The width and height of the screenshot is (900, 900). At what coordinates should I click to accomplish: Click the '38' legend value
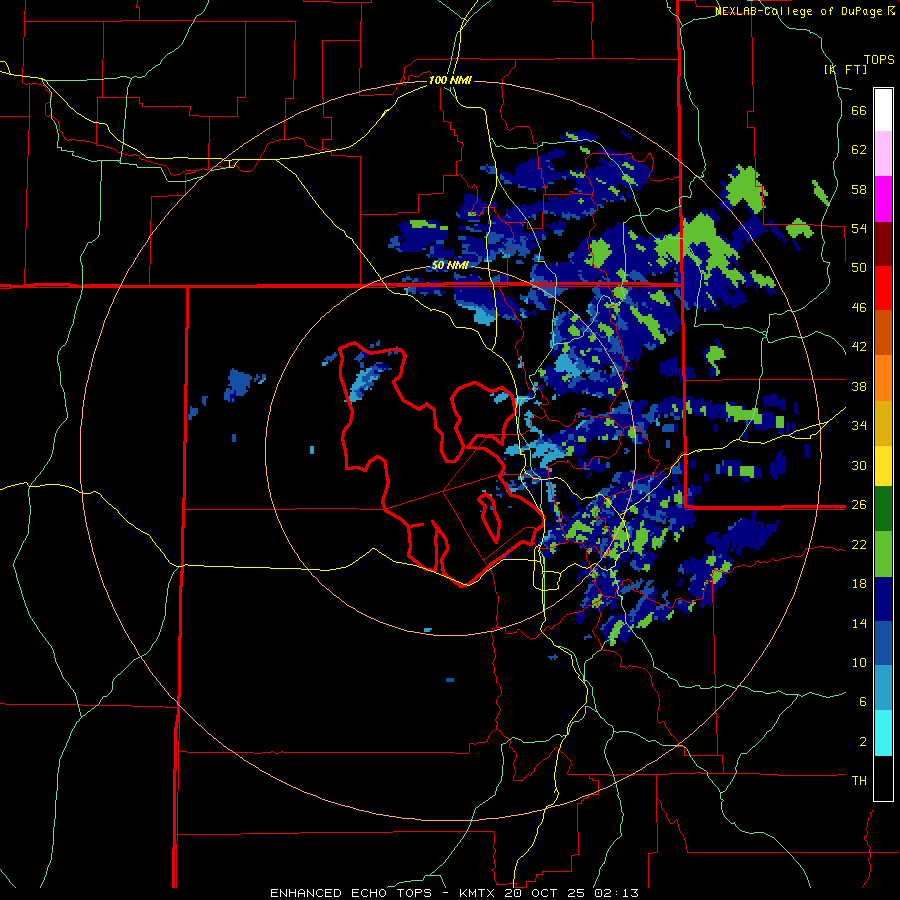(859, 386)
